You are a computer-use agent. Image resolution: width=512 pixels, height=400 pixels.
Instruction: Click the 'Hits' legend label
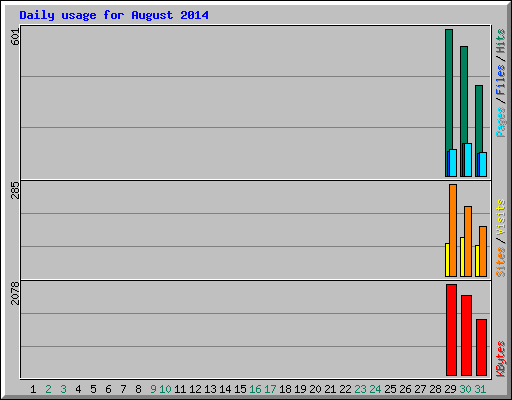500,41
